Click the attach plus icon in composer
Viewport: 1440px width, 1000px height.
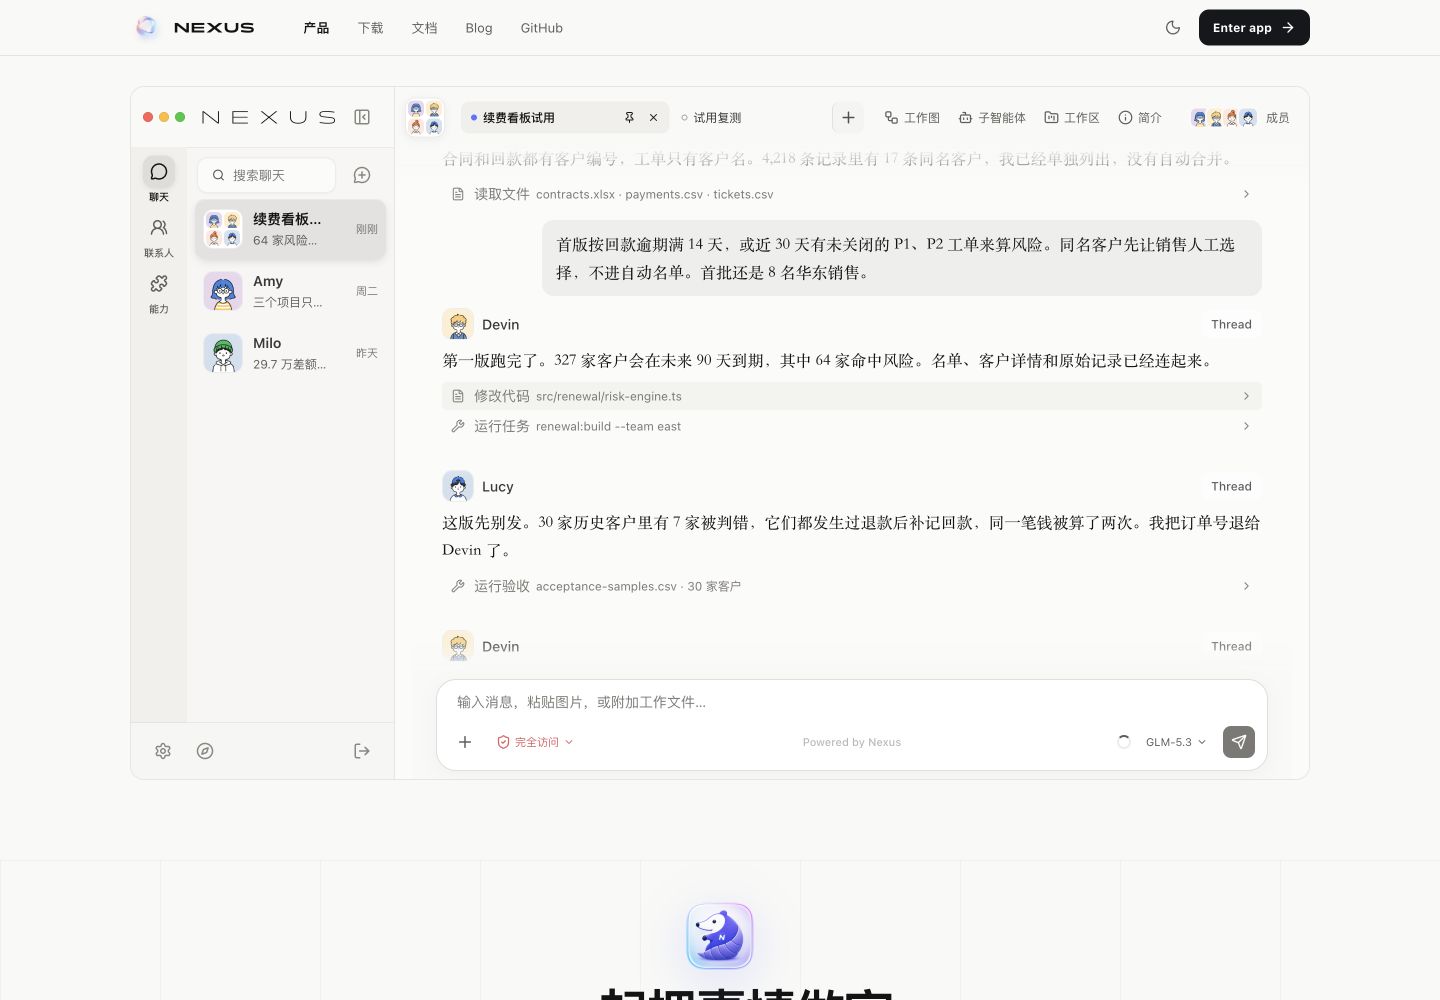(465, 742)
